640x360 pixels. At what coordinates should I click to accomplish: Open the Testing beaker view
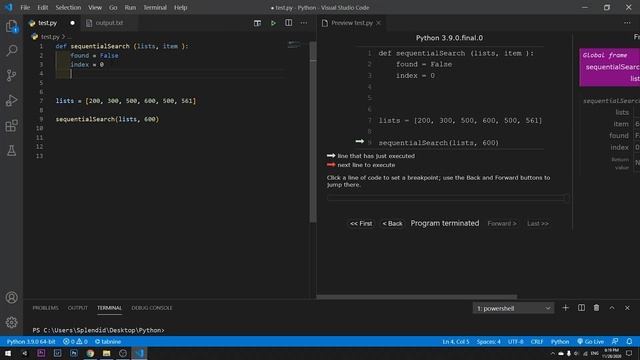pyautogui.click(x=11, y=151)
